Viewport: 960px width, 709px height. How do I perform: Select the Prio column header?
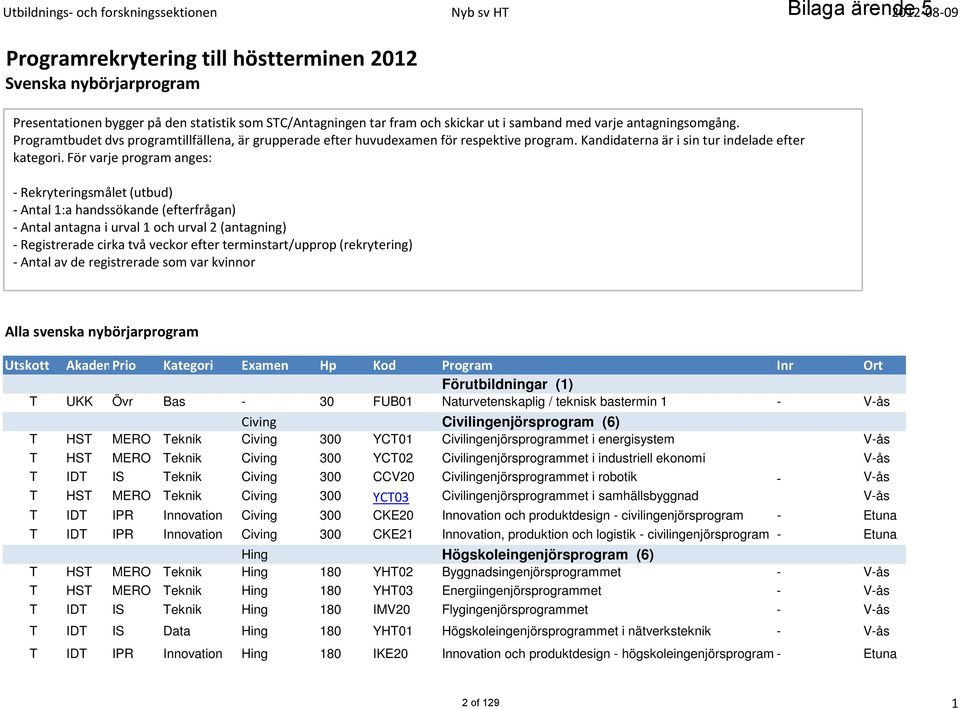click(x=124, y=366)
